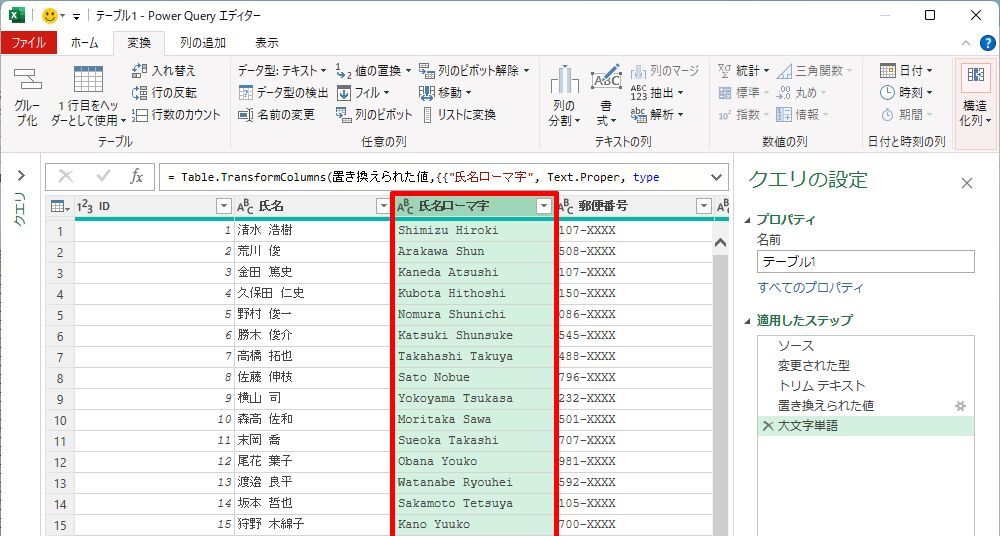
Task: Open the すべてのプロパティ link
Action: click(x=810, y=288)
